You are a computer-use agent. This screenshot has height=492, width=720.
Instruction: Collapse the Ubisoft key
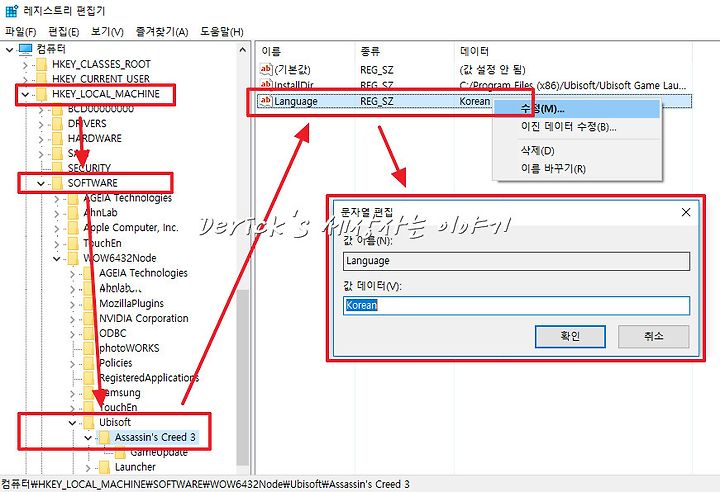coord(72,423)
